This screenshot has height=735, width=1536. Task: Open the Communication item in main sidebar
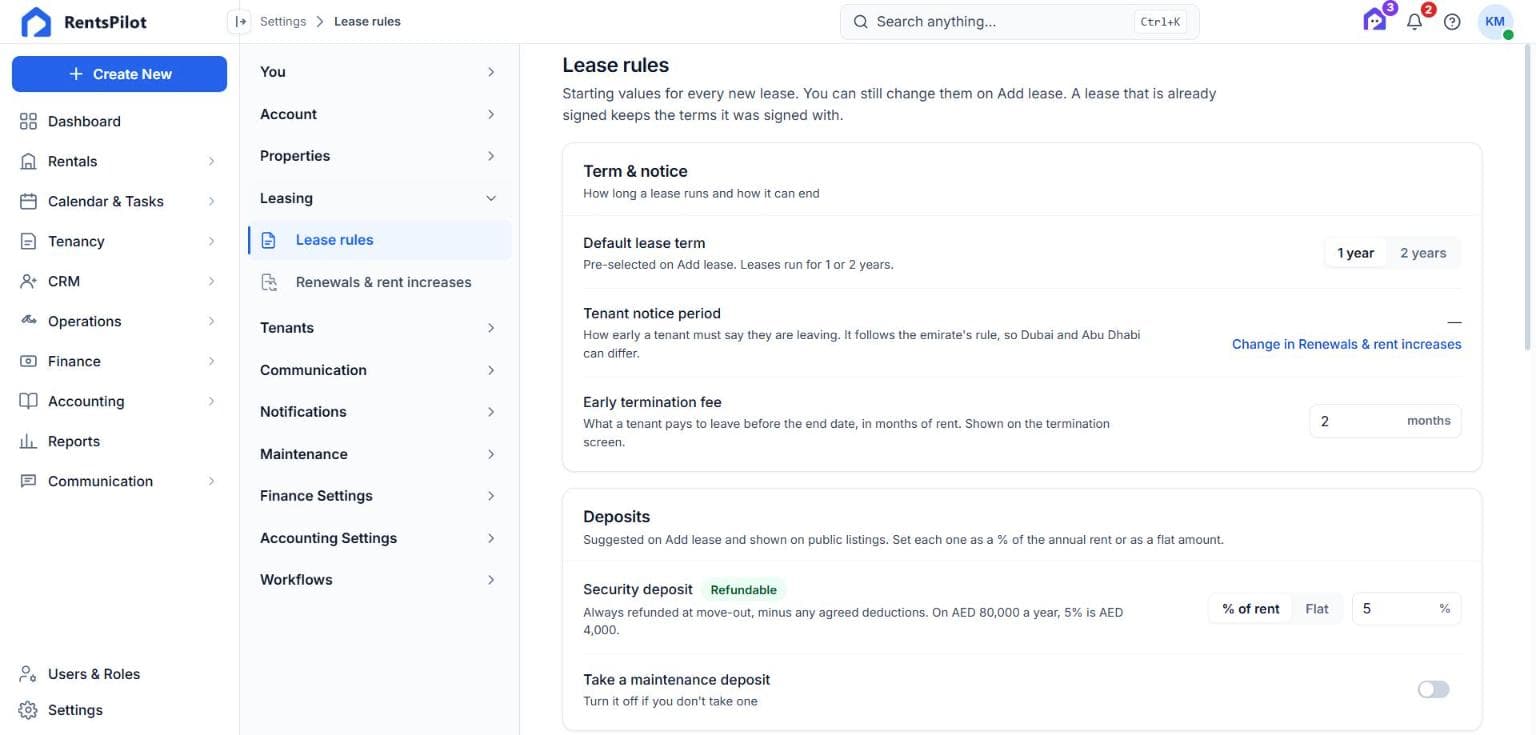point(119,481)
